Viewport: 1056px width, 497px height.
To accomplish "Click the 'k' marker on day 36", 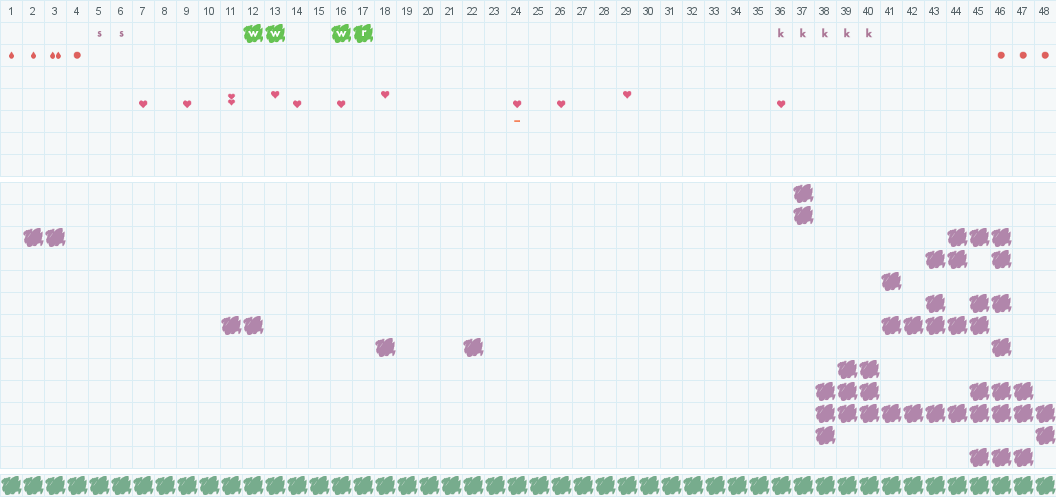I will click(781, 33).
